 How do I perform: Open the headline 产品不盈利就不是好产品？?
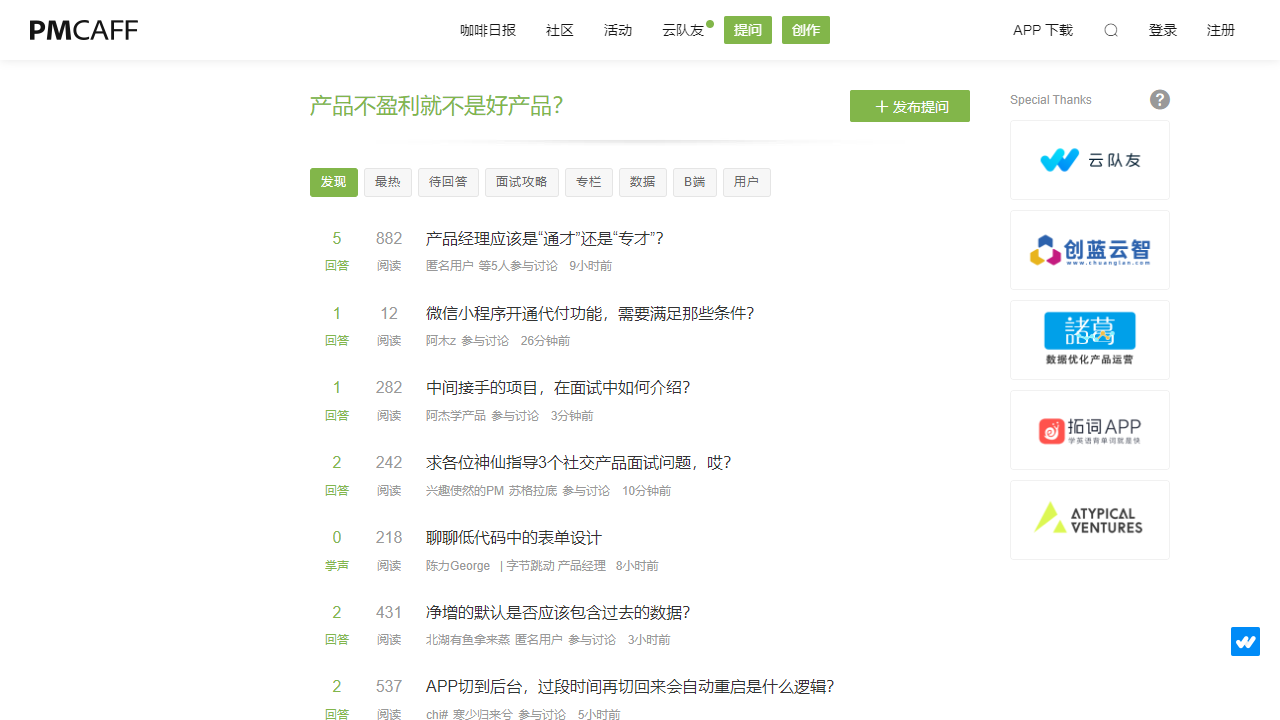437,106
